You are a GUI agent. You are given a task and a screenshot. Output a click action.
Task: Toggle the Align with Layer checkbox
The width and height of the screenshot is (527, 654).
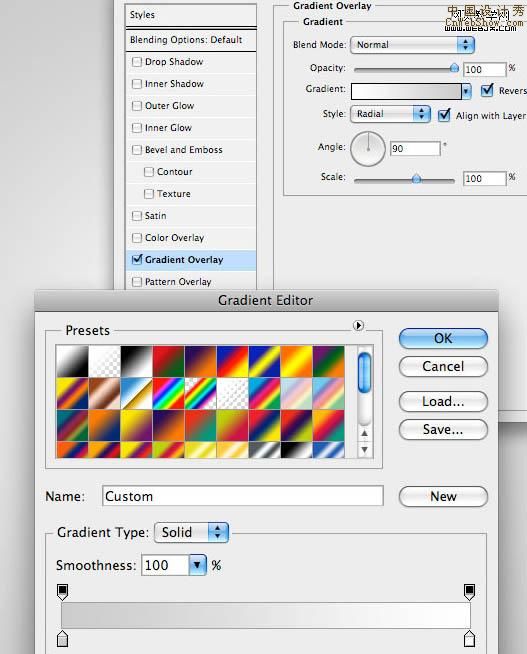pyautogui.click(x=444, y=115)
